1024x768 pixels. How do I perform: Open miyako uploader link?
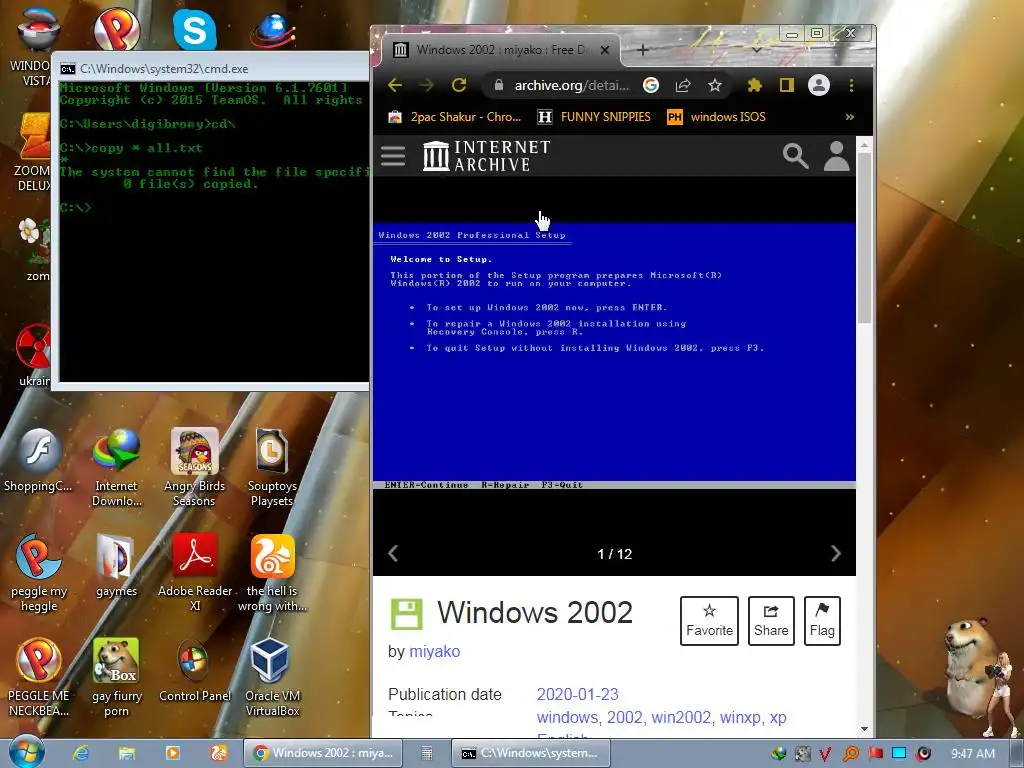pyautogui.click(x=434, y=652)
